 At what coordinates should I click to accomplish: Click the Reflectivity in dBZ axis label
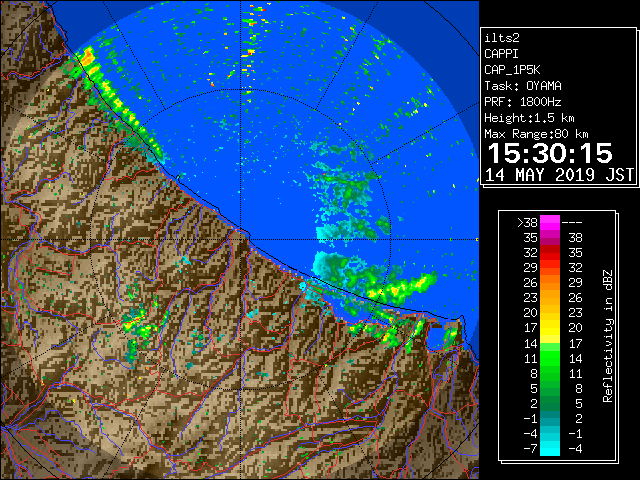[x=608, y=336]
